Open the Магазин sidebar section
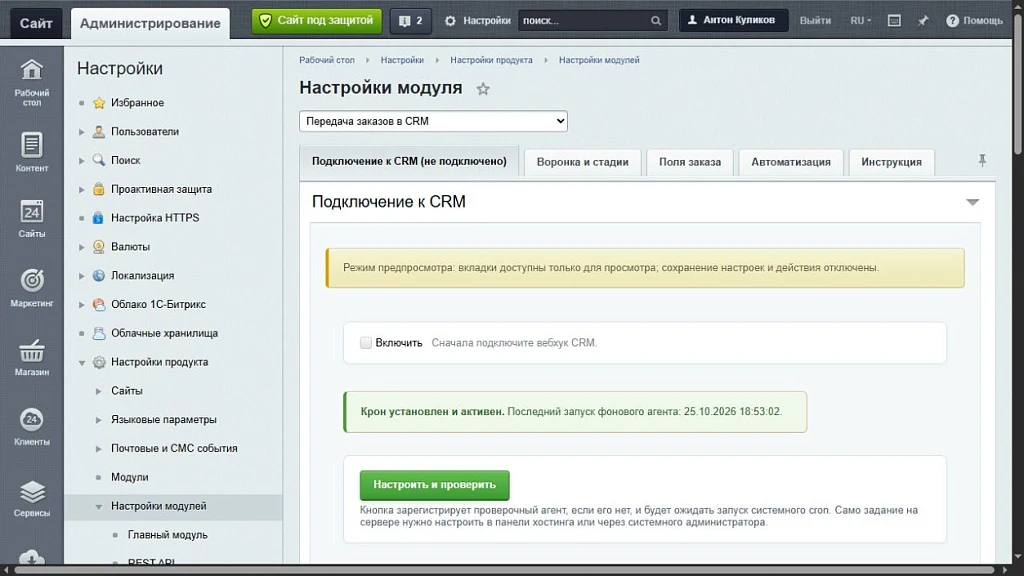Viewport: 1024px width, 576px height. tap(31, 357)
